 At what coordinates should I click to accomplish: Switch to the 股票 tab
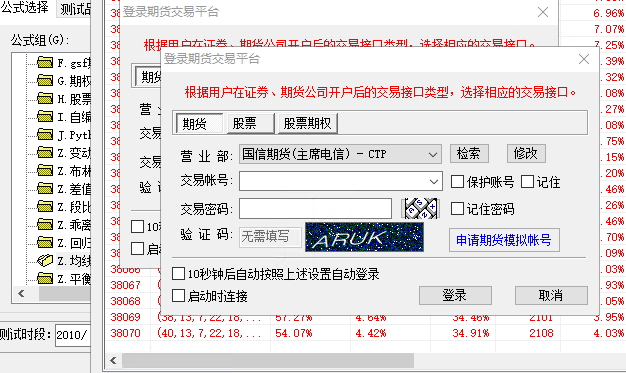[x=250, y=123]
